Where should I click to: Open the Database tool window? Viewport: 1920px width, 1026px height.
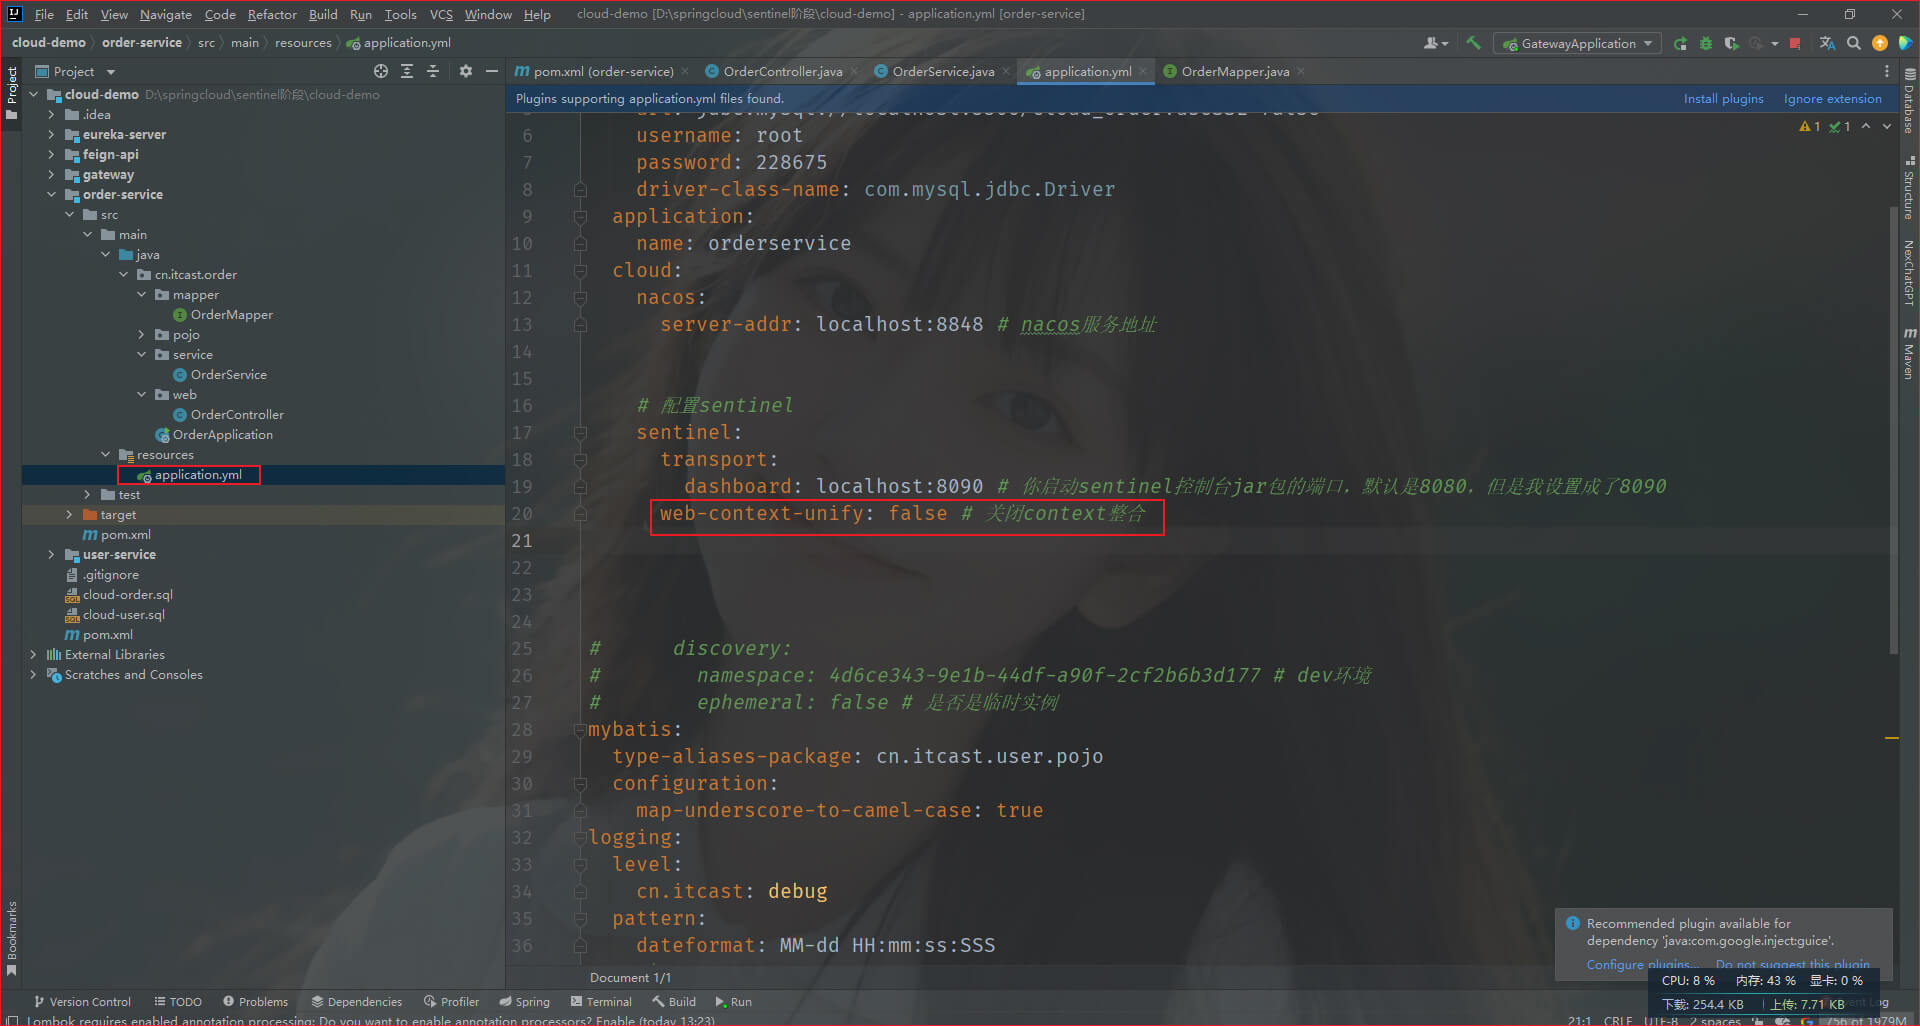point(1909,101)
